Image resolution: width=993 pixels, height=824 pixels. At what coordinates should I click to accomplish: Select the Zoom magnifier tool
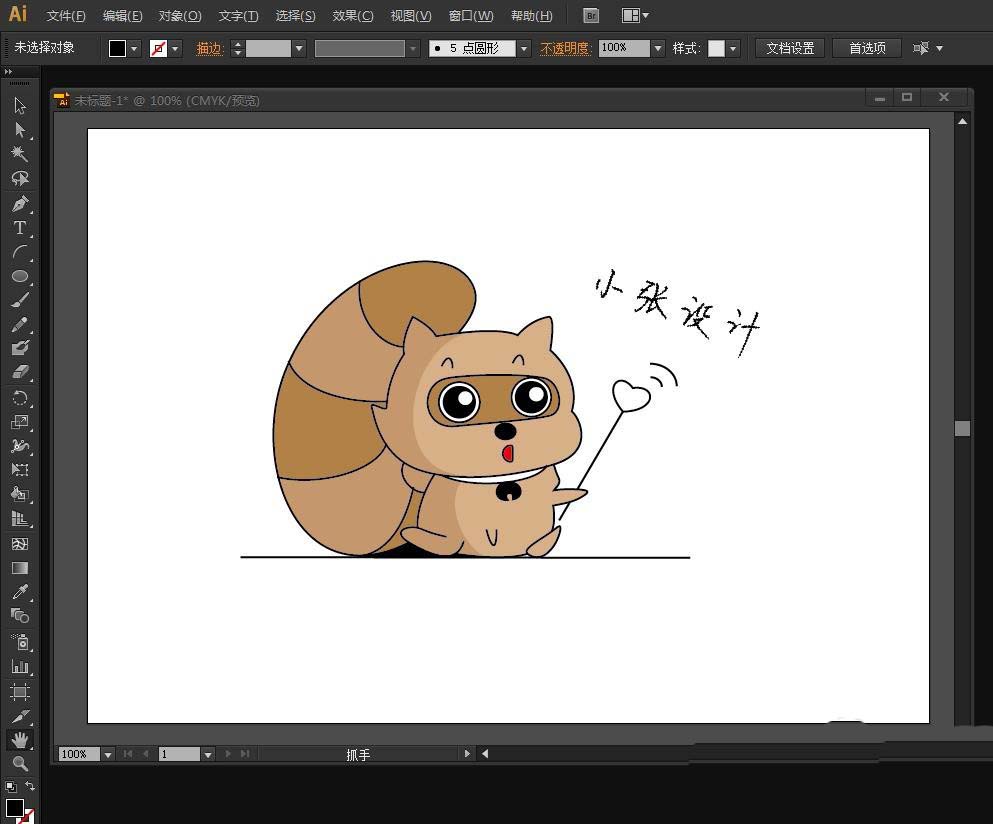(x=19, y=763)
